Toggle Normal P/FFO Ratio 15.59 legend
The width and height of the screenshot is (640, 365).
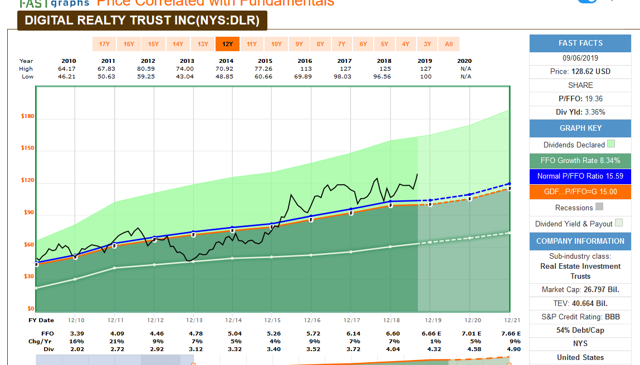[x=580, y=176]
